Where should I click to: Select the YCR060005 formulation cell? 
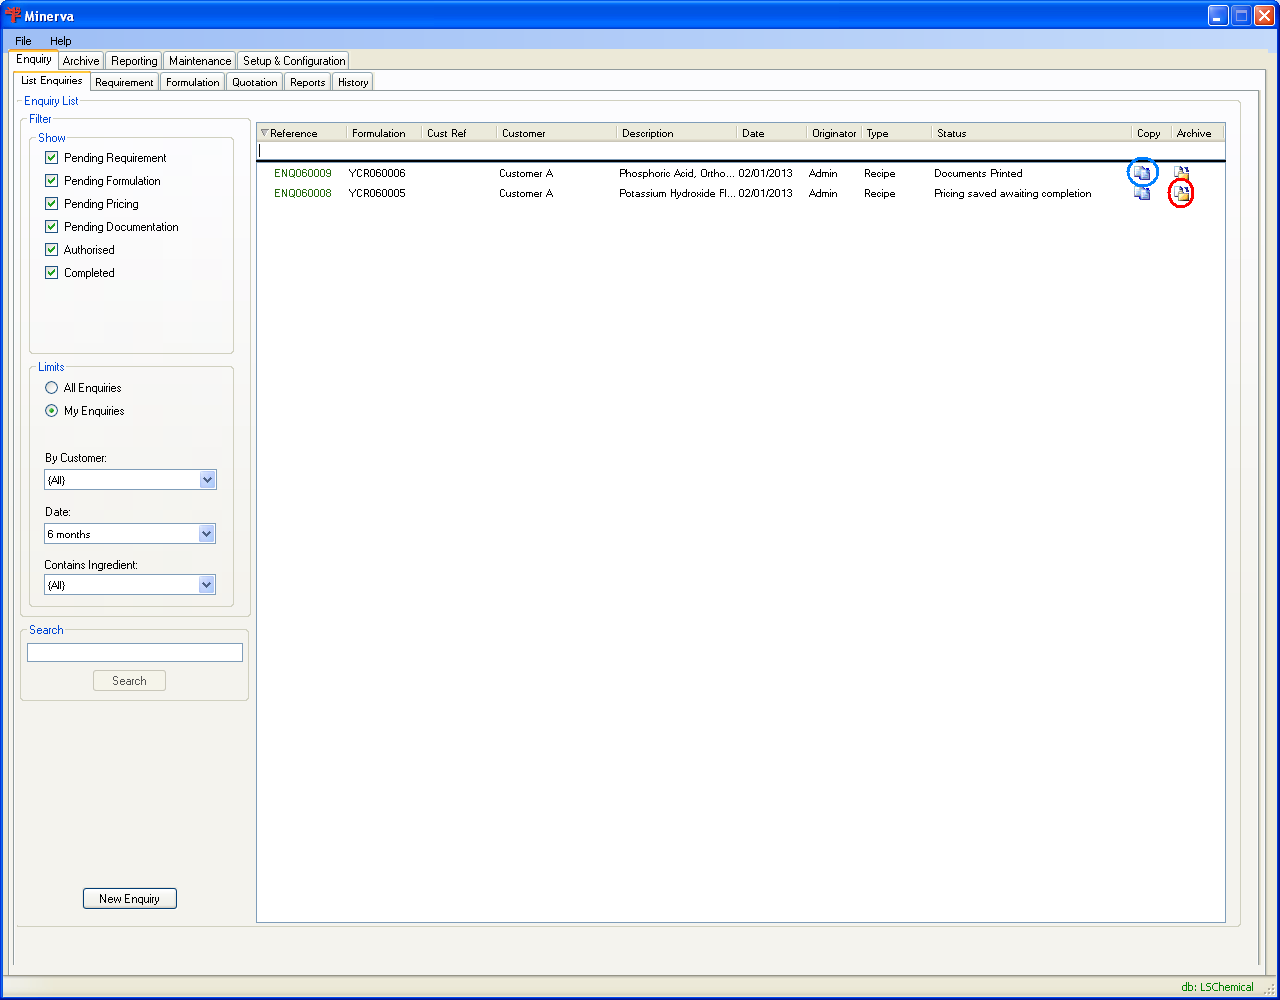(377, 193)
